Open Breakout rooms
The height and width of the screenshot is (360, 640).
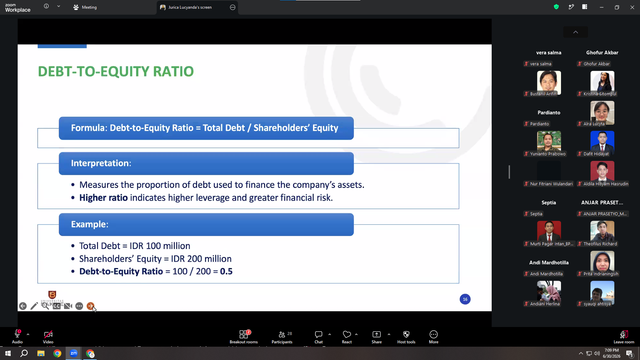point(244,337)
